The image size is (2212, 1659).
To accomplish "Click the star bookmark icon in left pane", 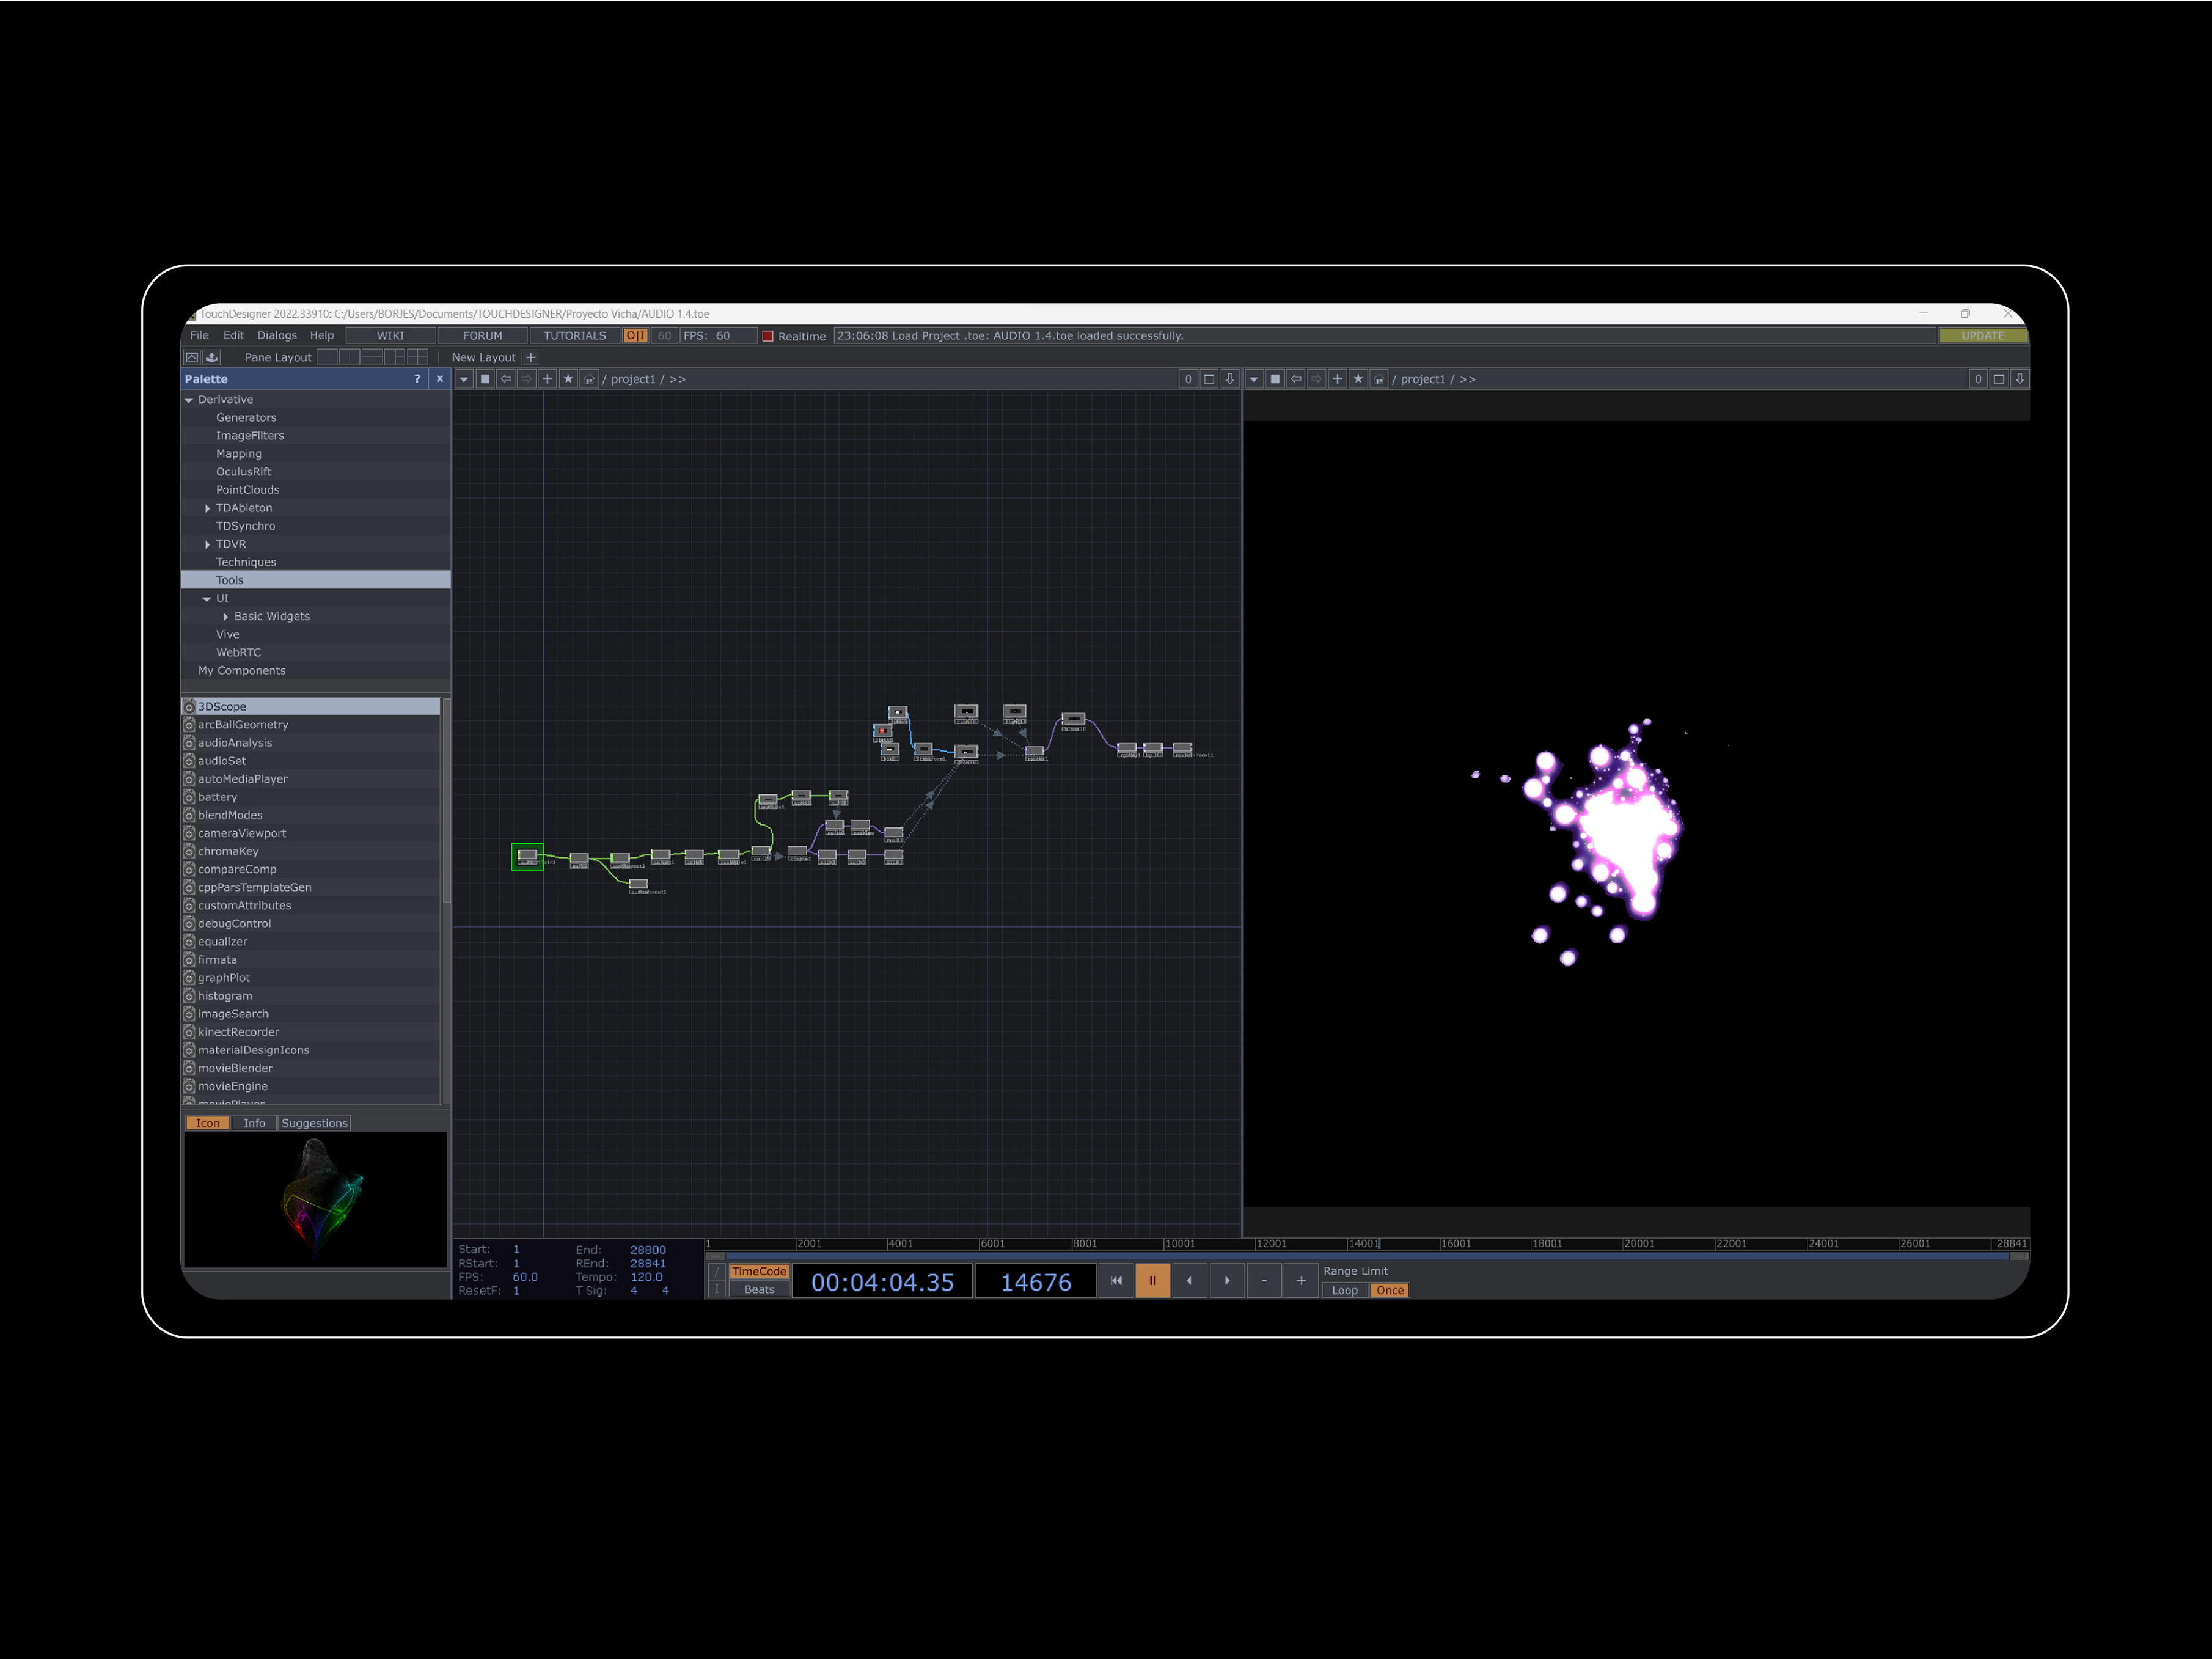I will 568,379.
